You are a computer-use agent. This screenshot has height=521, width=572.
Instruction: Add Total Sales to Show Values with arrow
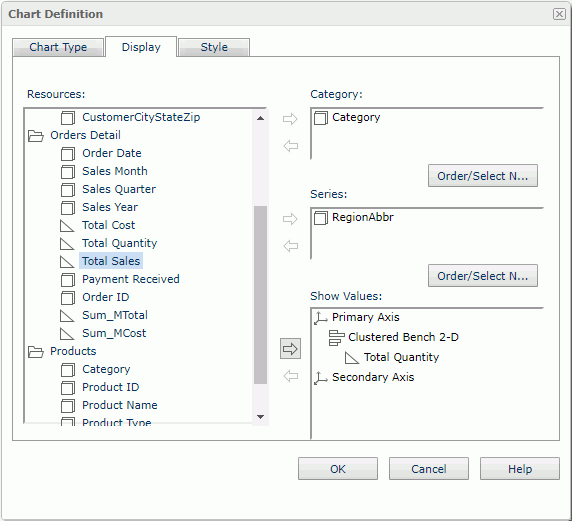tap(290, 349)
